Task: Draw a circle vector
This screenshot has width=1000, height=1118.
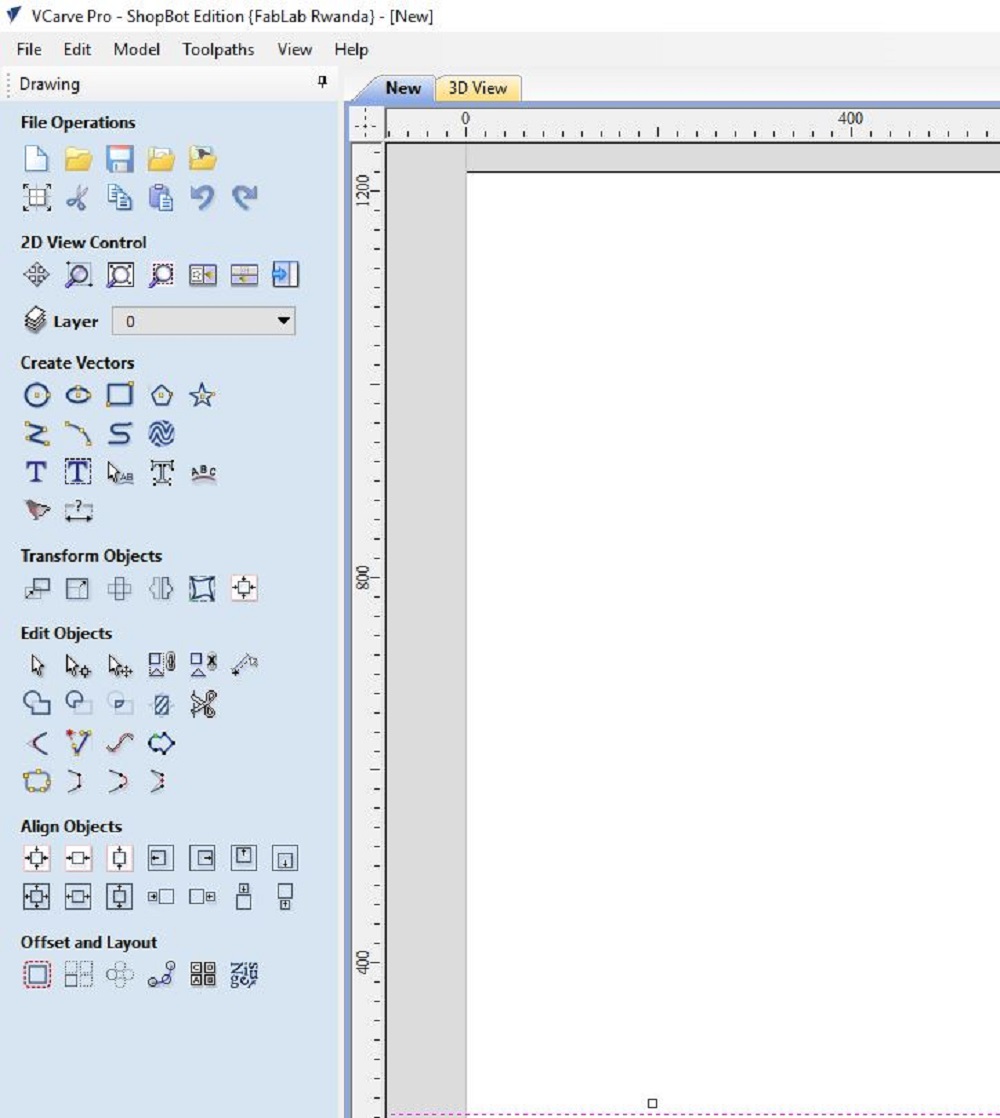Action: pos(36,395)
